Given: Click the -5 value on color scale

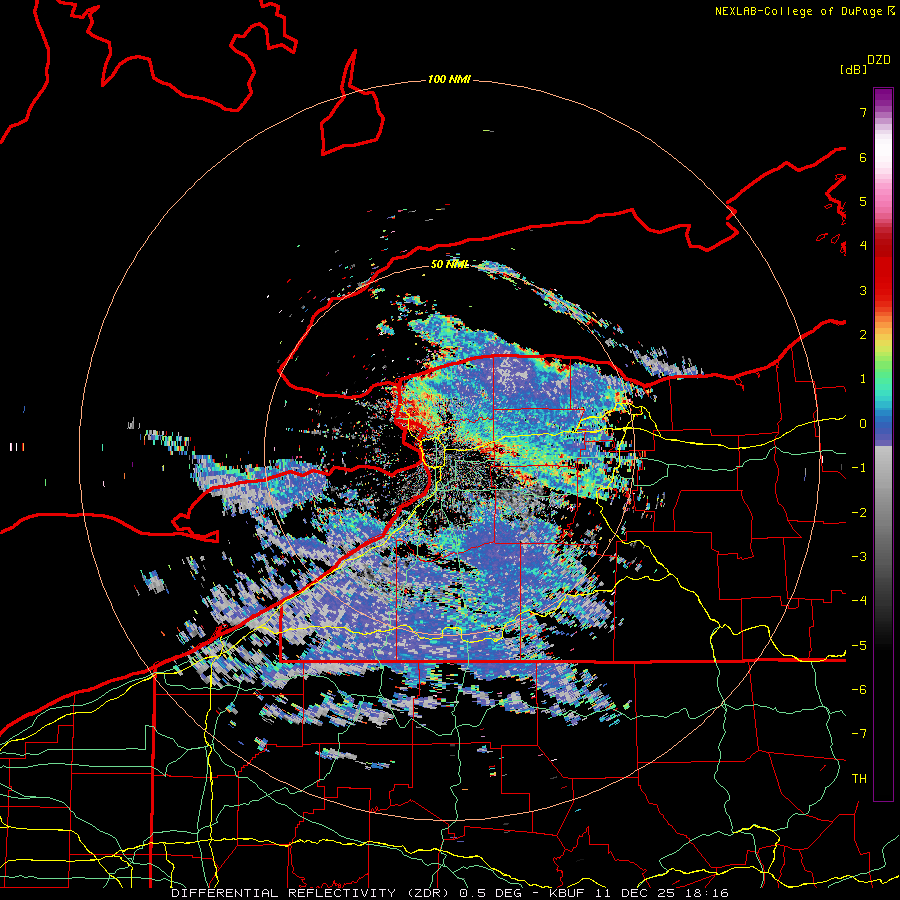Looking at the screenshot, I should click(x=859, y=646).
